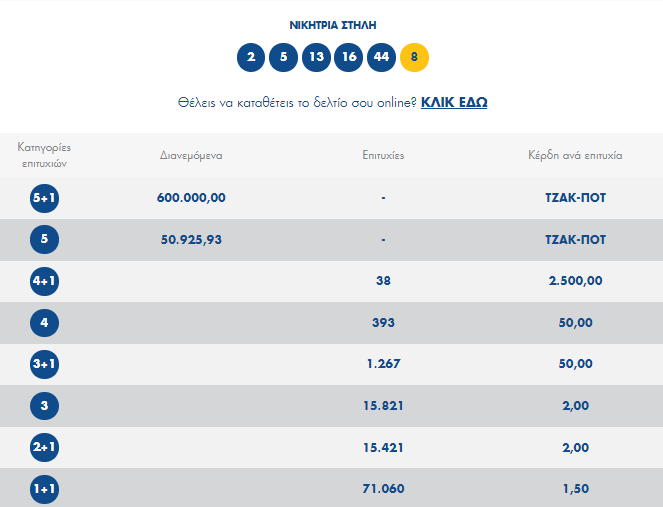The height and width of the screenshot is (507, 663).
Task: Click the 4+1 category badge
Action: point(44,281)
